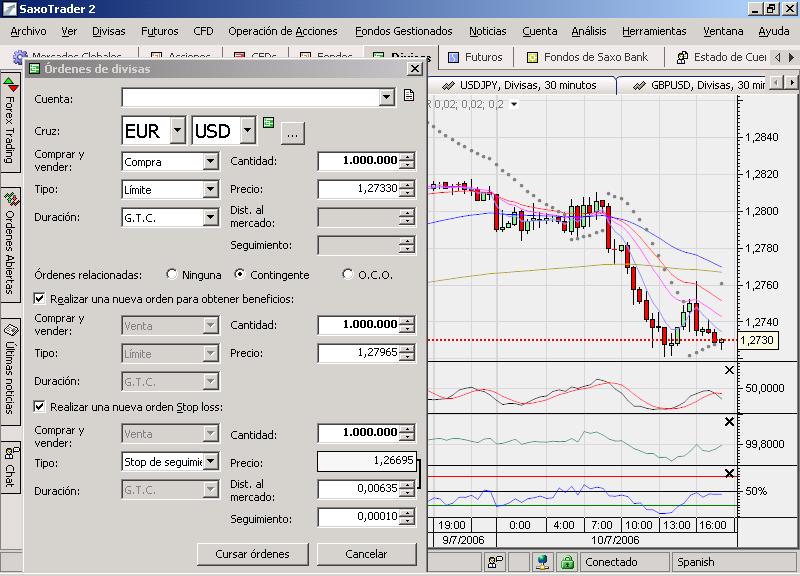The height and width of the screenshot is (576, 800).
Task: Select GBPUSD chart tab
Action: pos(698,85)
